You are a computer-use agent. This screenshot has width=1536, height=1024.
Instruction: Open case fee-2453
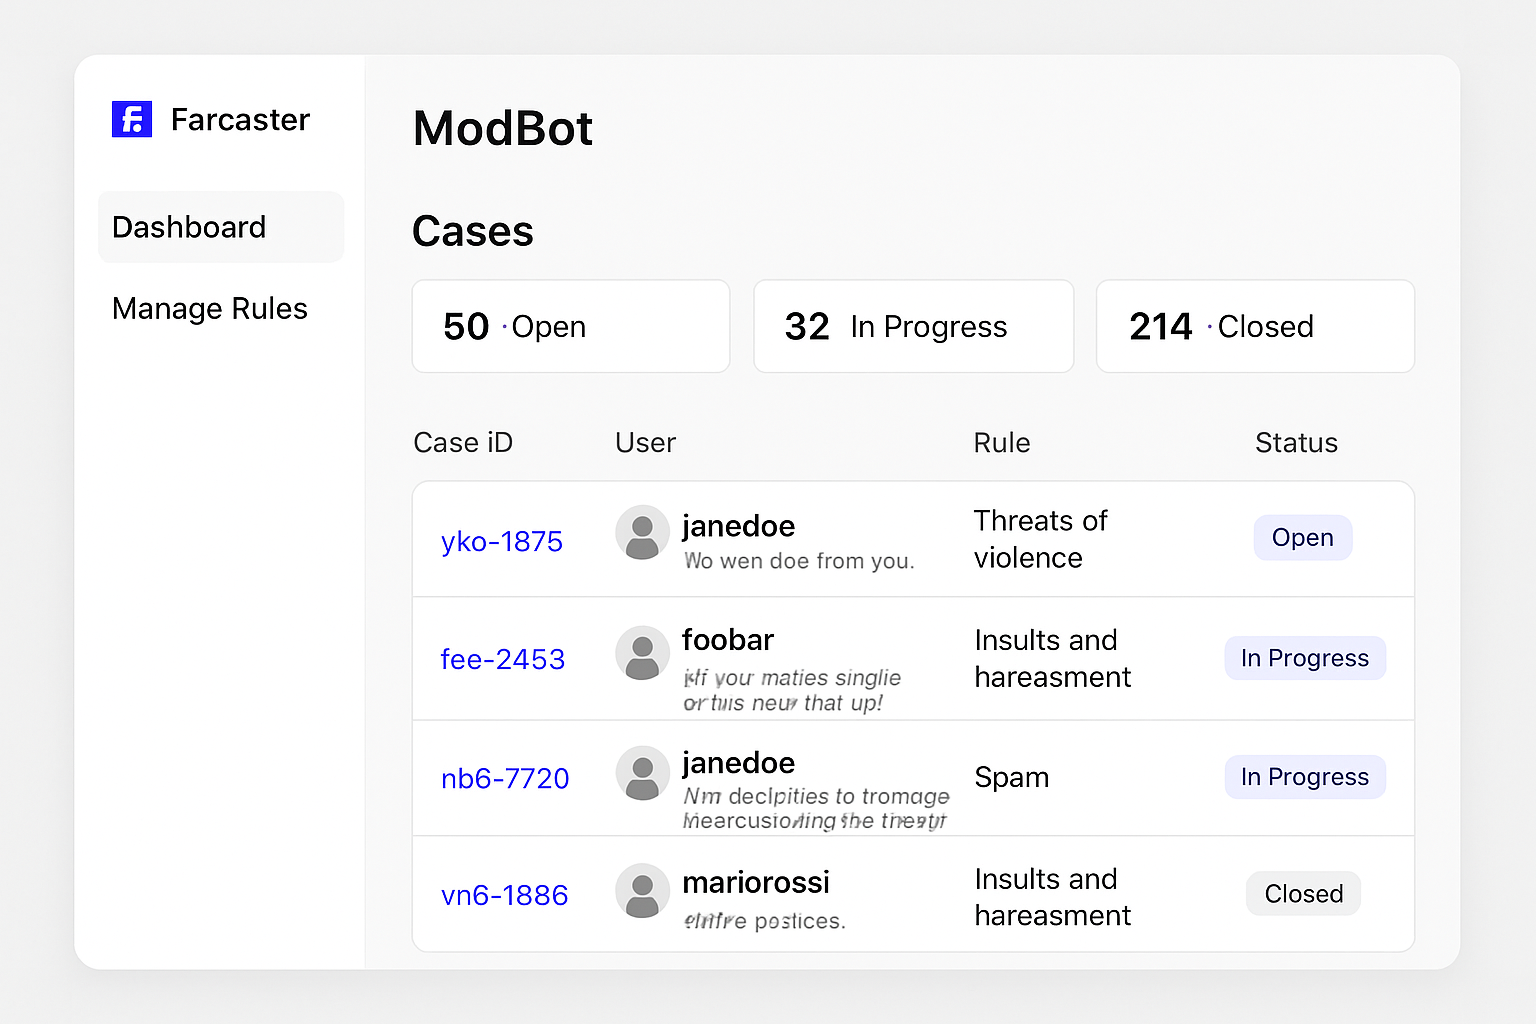coord(502,659)
